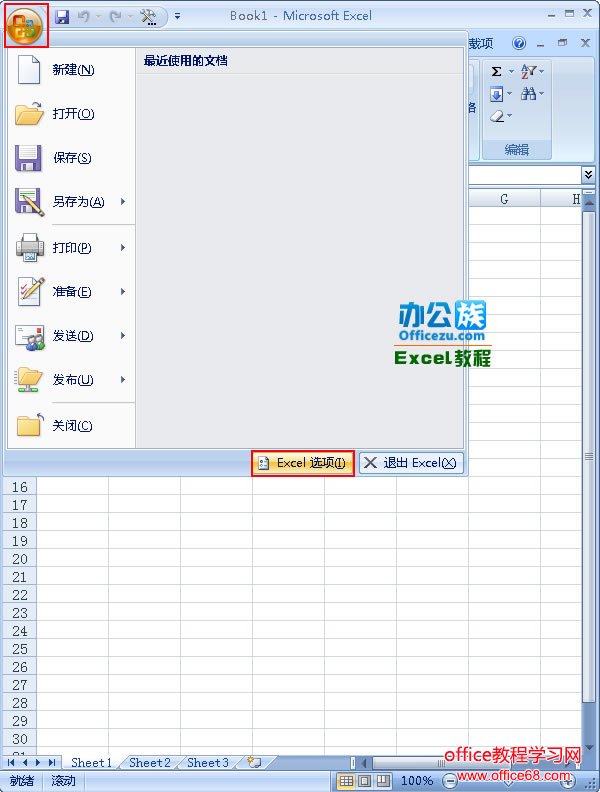
Task: Click the Sort & Filter icon
Action: click(x=528, y=71)
